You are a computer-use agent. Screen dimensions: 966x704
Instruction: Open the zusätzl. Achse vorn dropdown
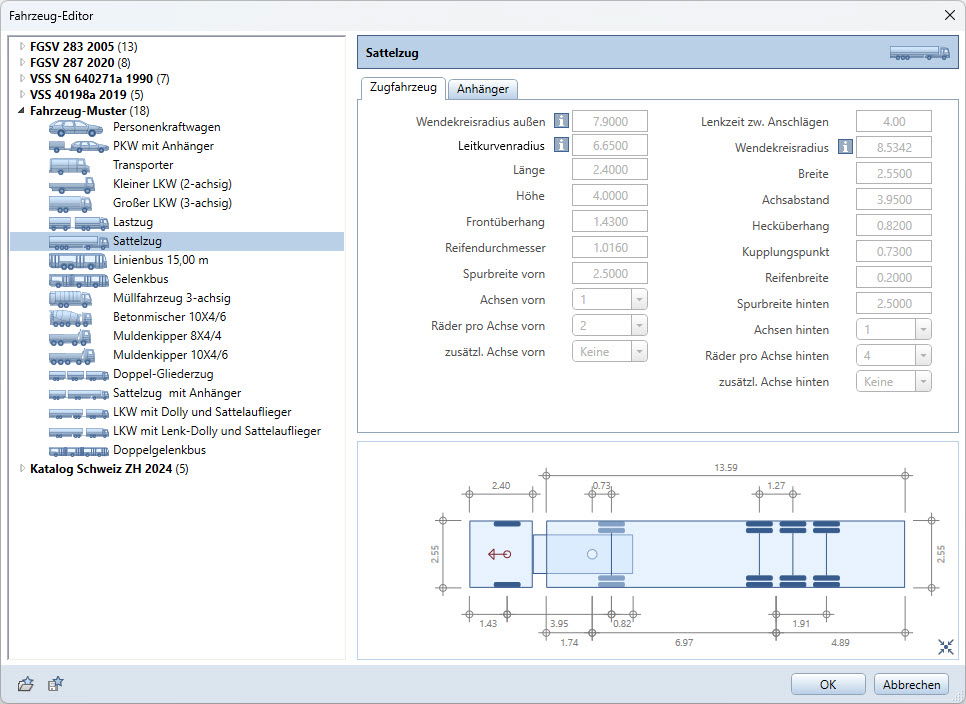(x=639, y=352)
